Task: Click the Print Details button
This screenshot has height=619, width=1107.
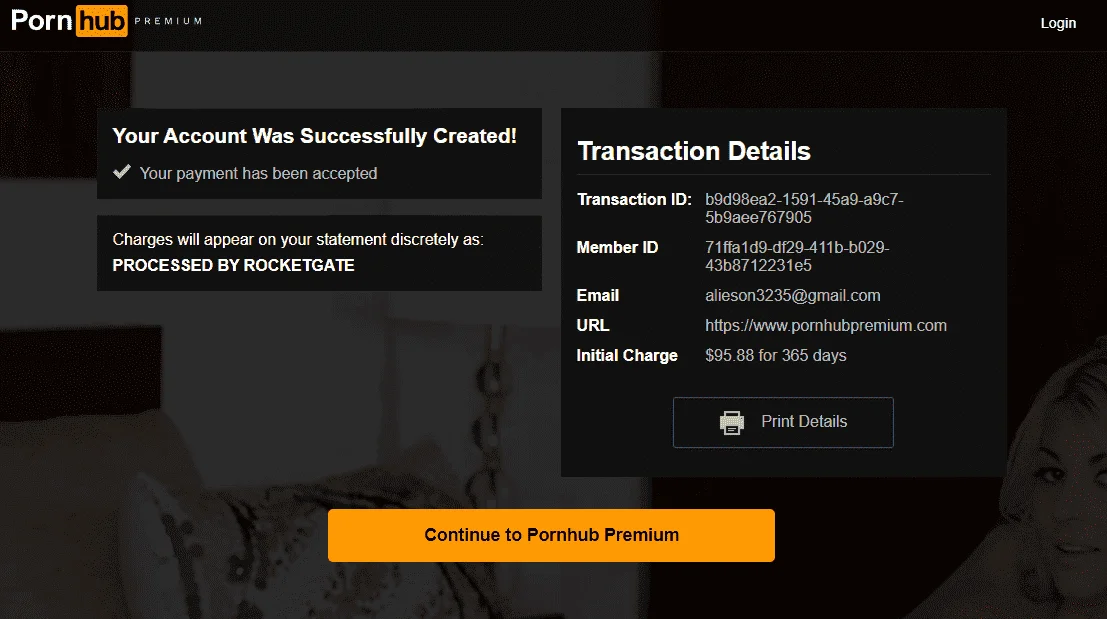Action: pyautogui.click(x=783, y=422)
